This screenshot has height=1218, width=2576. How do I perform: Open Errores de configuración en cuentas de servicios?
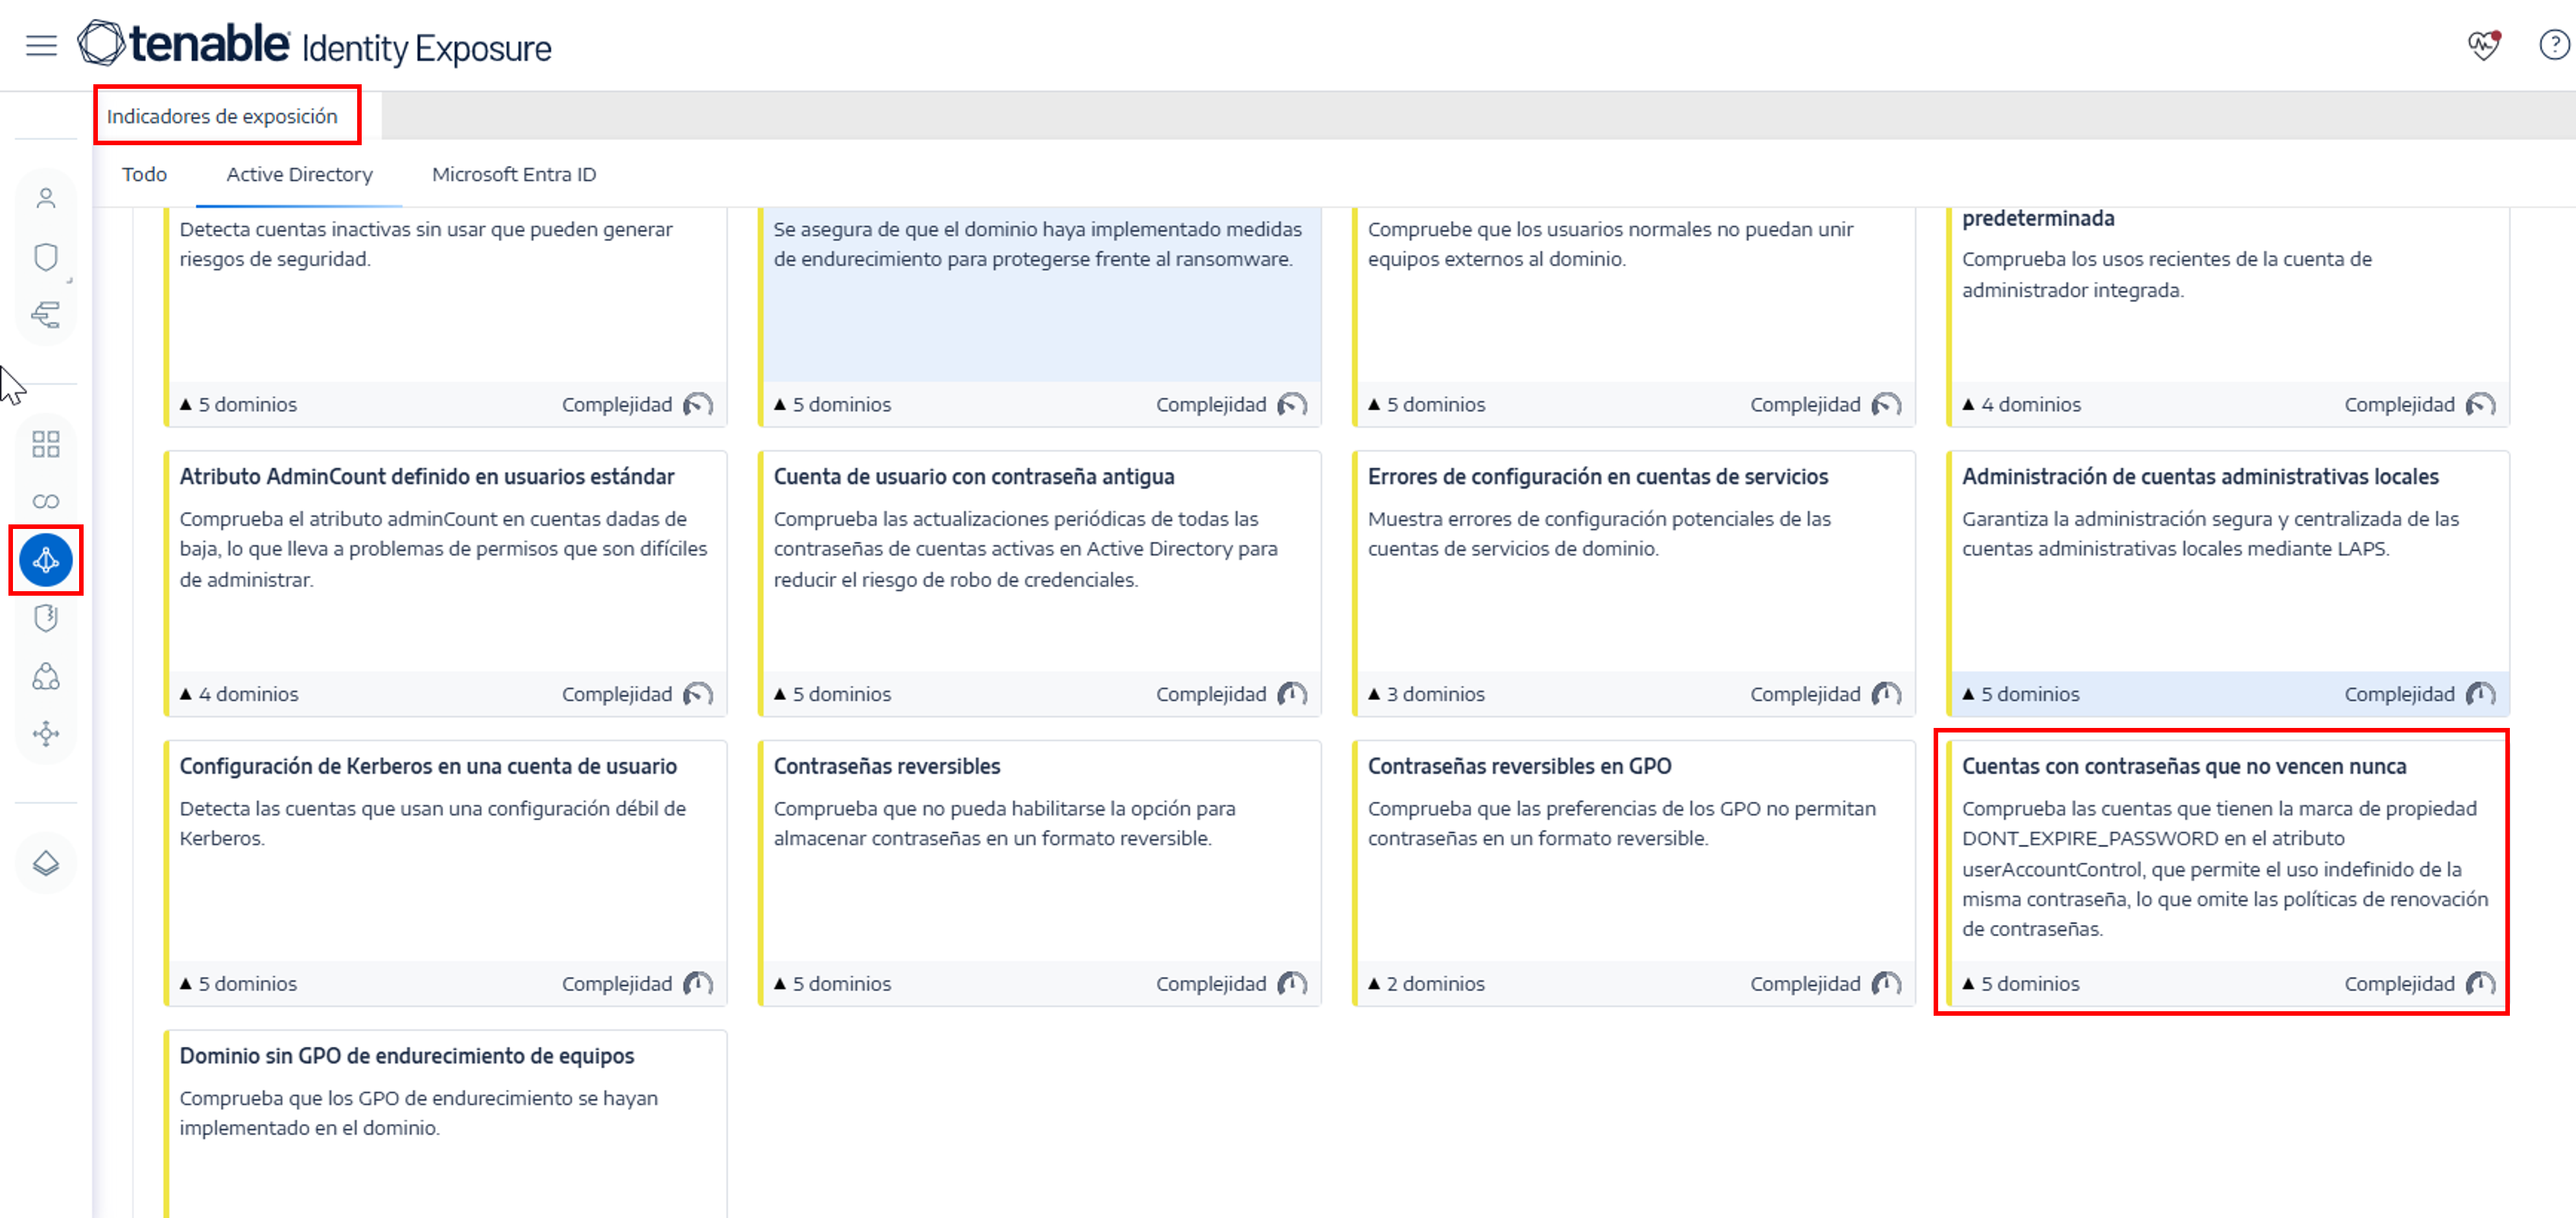pos(1598,477)
